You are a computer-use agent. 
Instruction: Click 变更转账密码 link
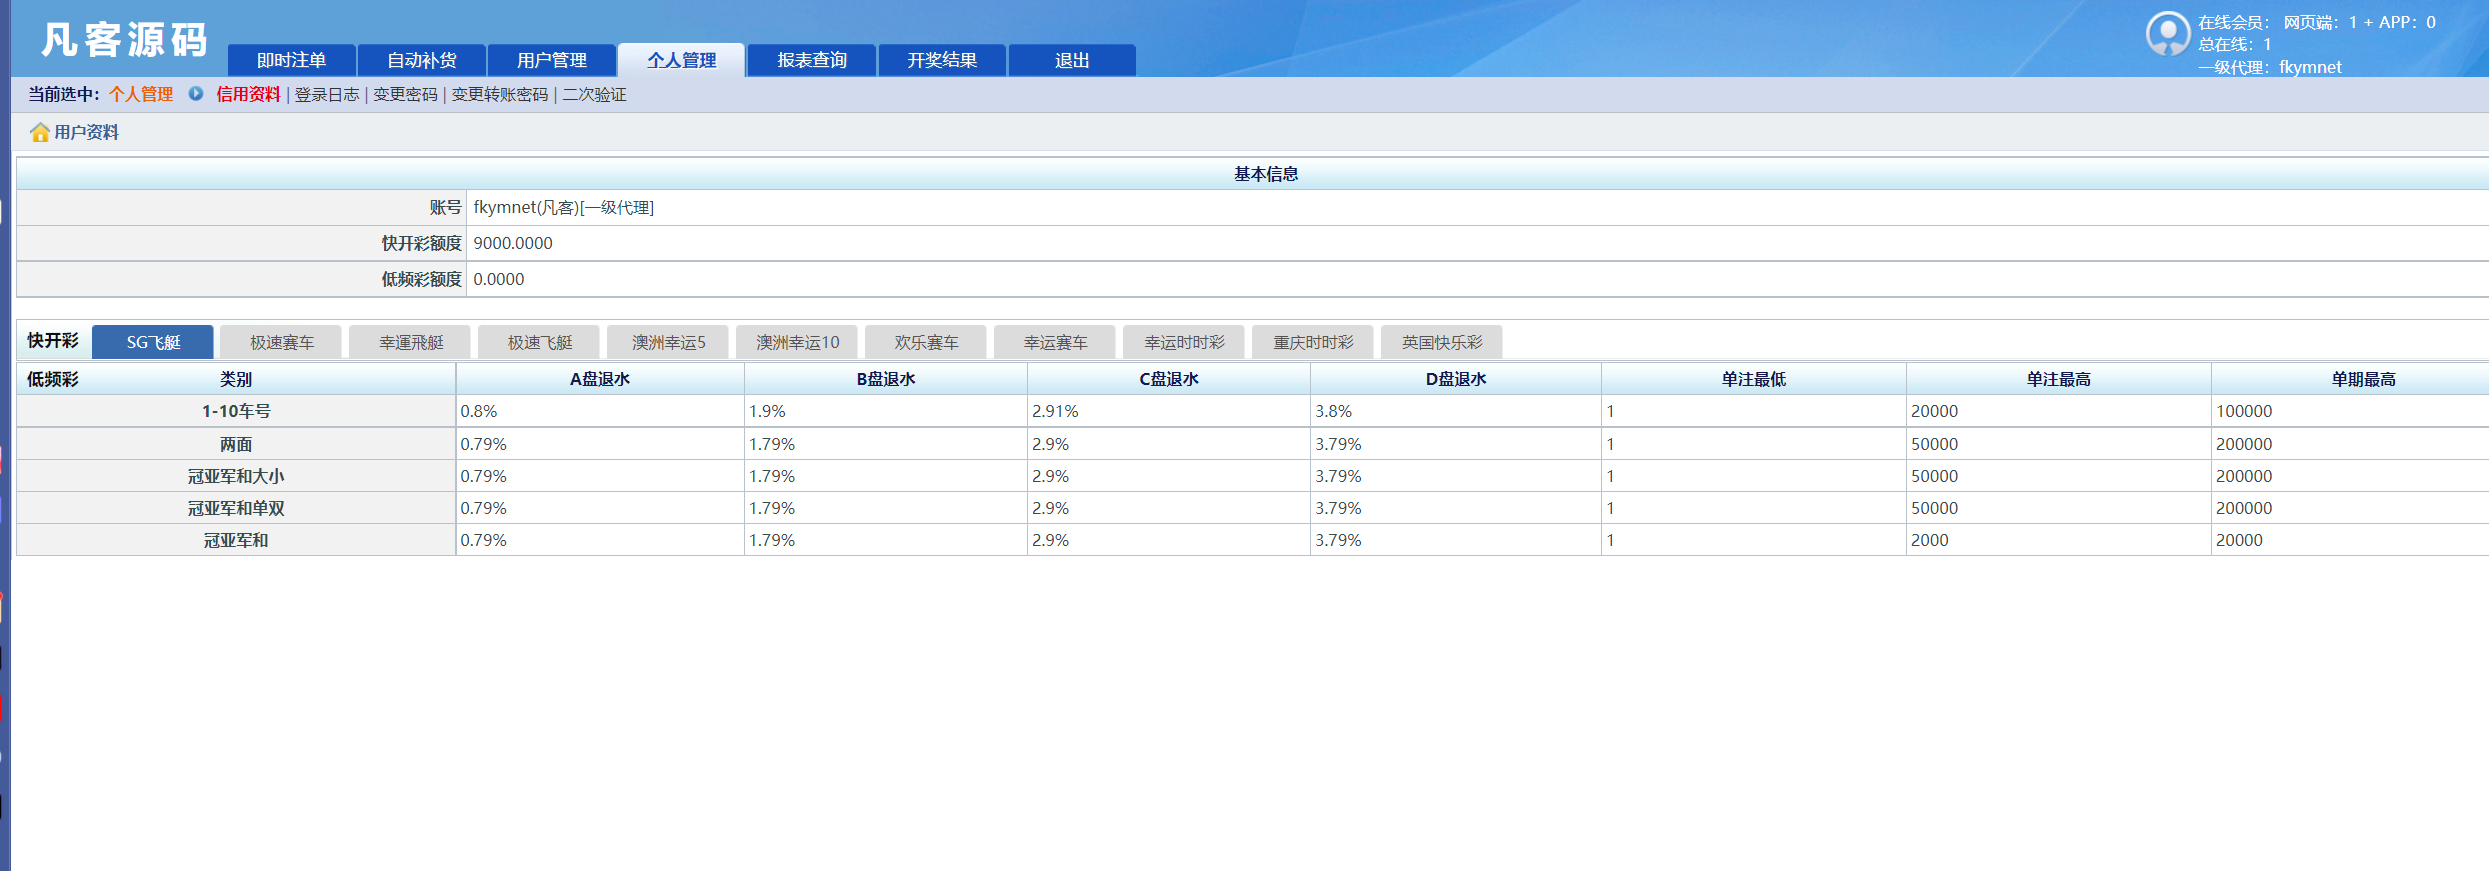pos(500,94)
